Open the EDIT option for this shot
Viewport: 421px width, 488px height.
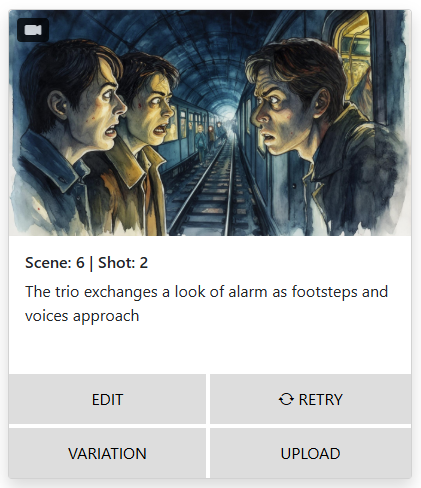pyautogui.click(x=107, y=399)
